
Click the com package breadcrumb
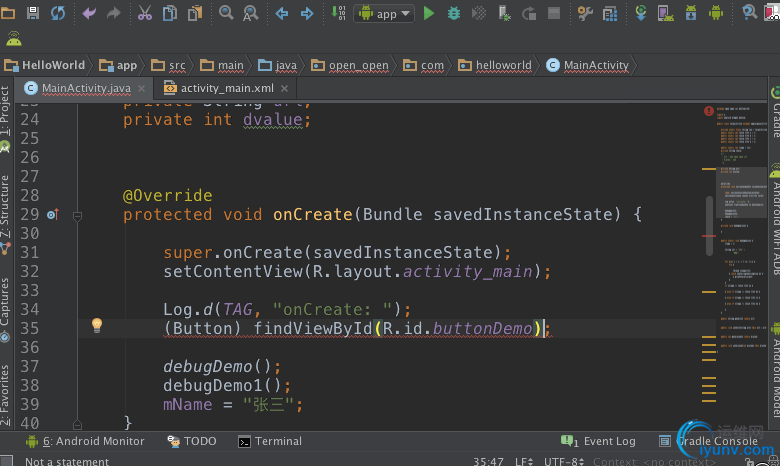[423, 65]
